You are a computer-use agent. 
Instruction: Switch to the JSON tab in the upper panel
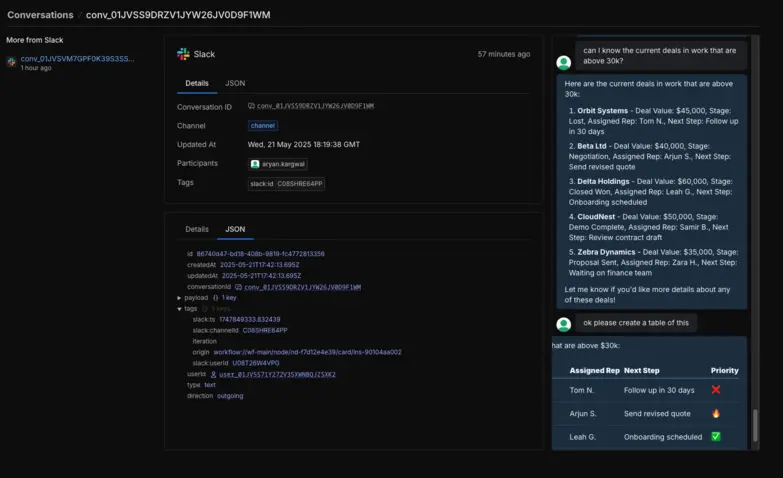(x=235, y=83)
